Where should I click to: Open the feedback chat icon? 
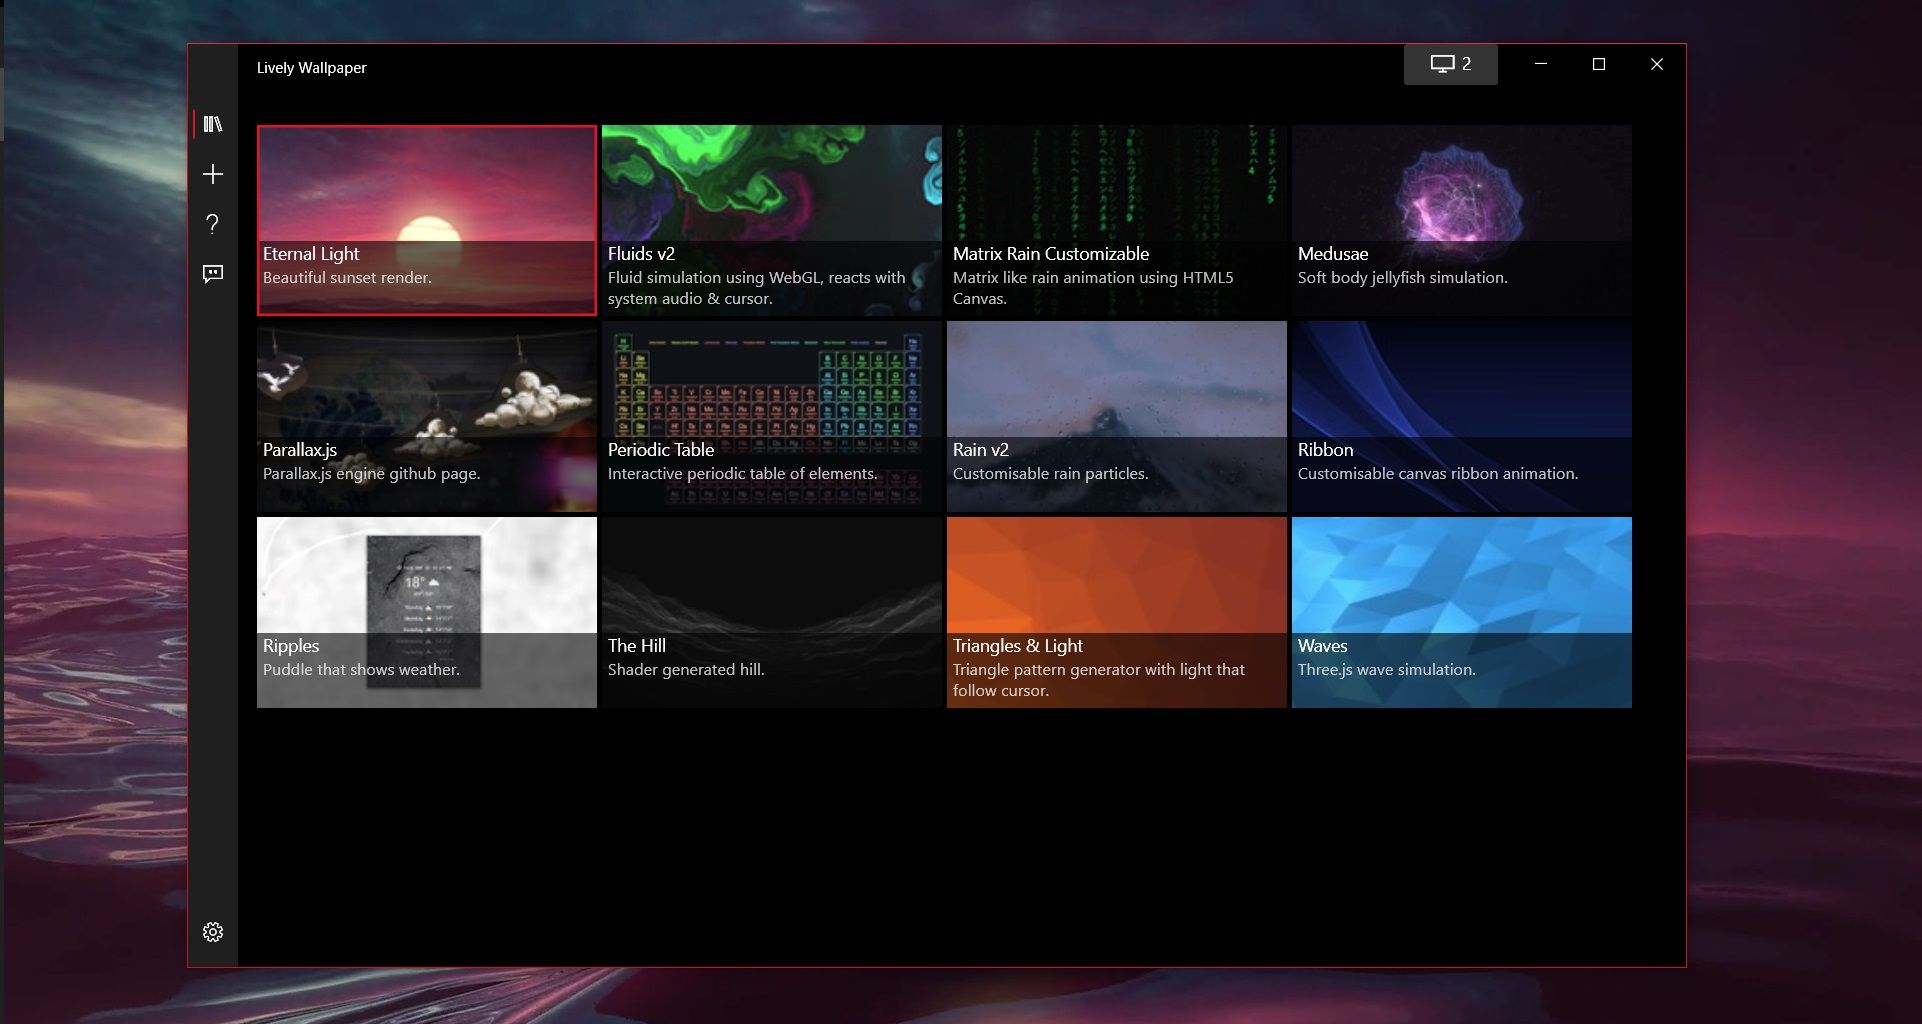pyautogui.click(x=213, y=274)
